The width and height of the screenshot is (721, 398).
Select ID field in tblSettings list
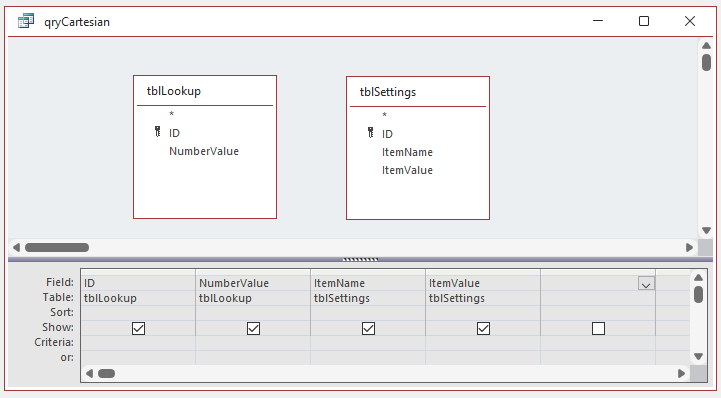[387, 134]
